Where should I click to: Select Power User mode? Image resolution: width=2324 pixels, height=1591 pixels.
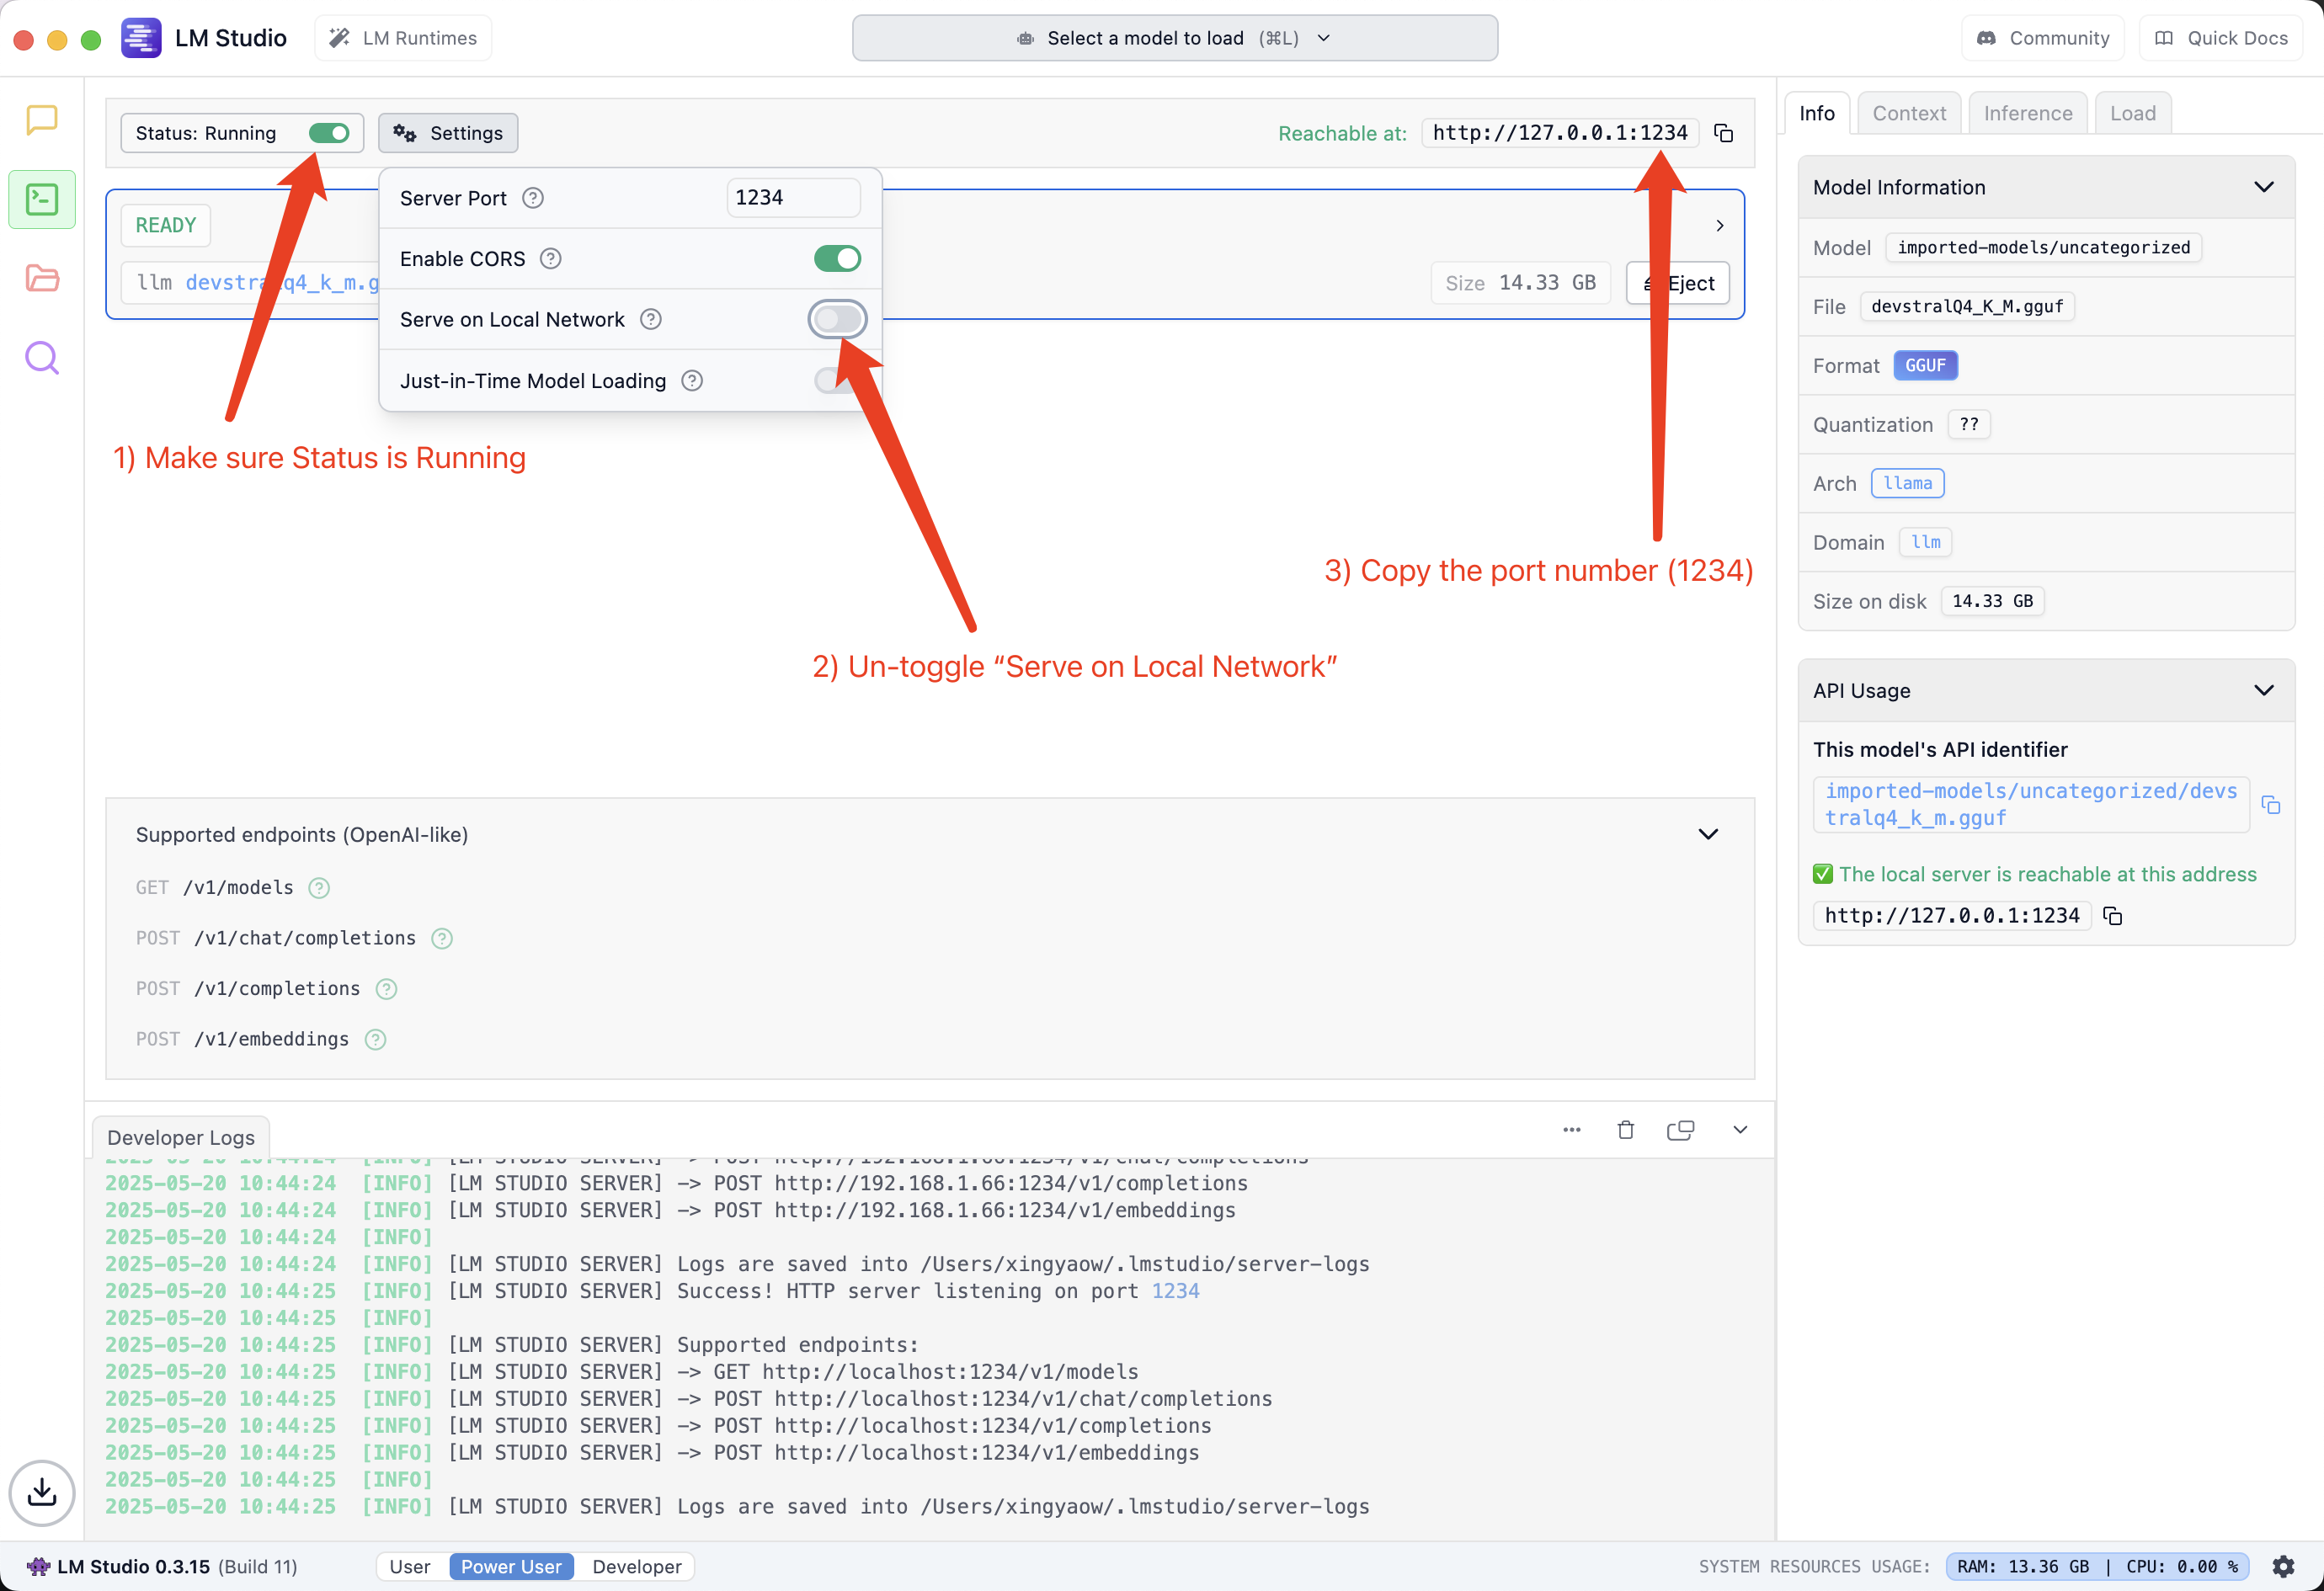511,1567
